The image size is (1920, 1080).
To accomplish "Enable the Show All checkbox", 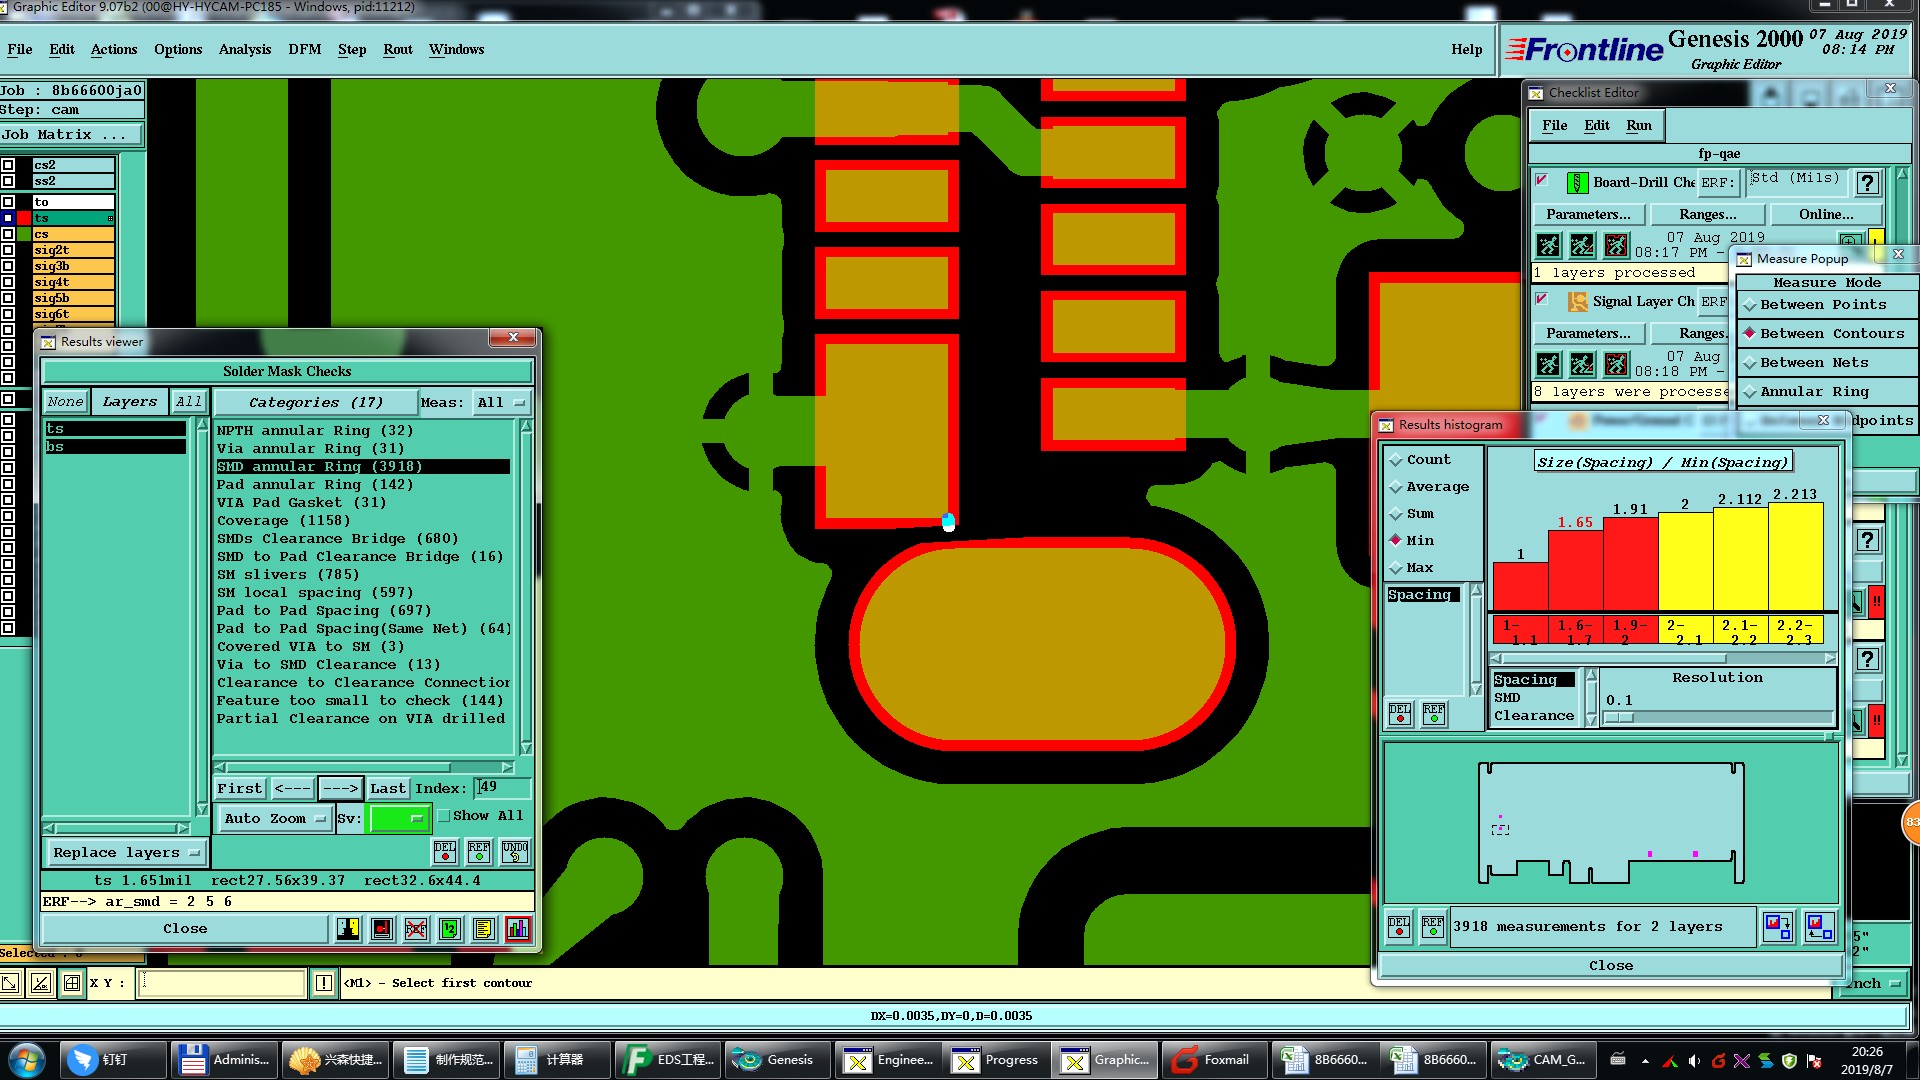I will (444, 816).
